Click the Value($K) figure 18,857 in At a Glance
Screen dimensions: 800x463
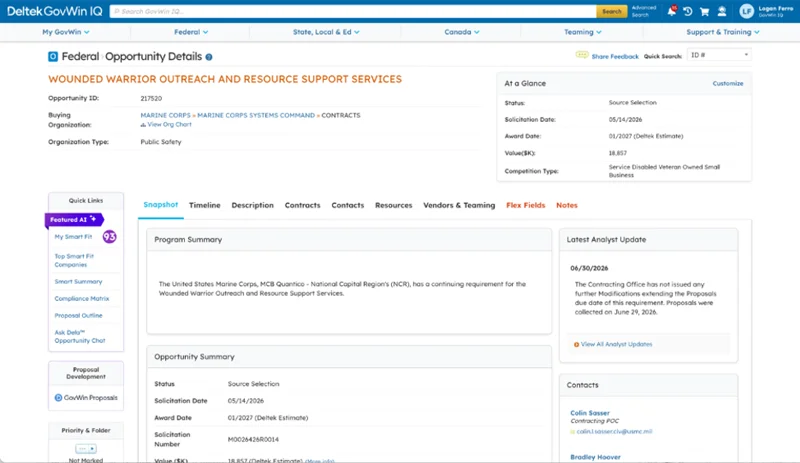coord(618,153)
